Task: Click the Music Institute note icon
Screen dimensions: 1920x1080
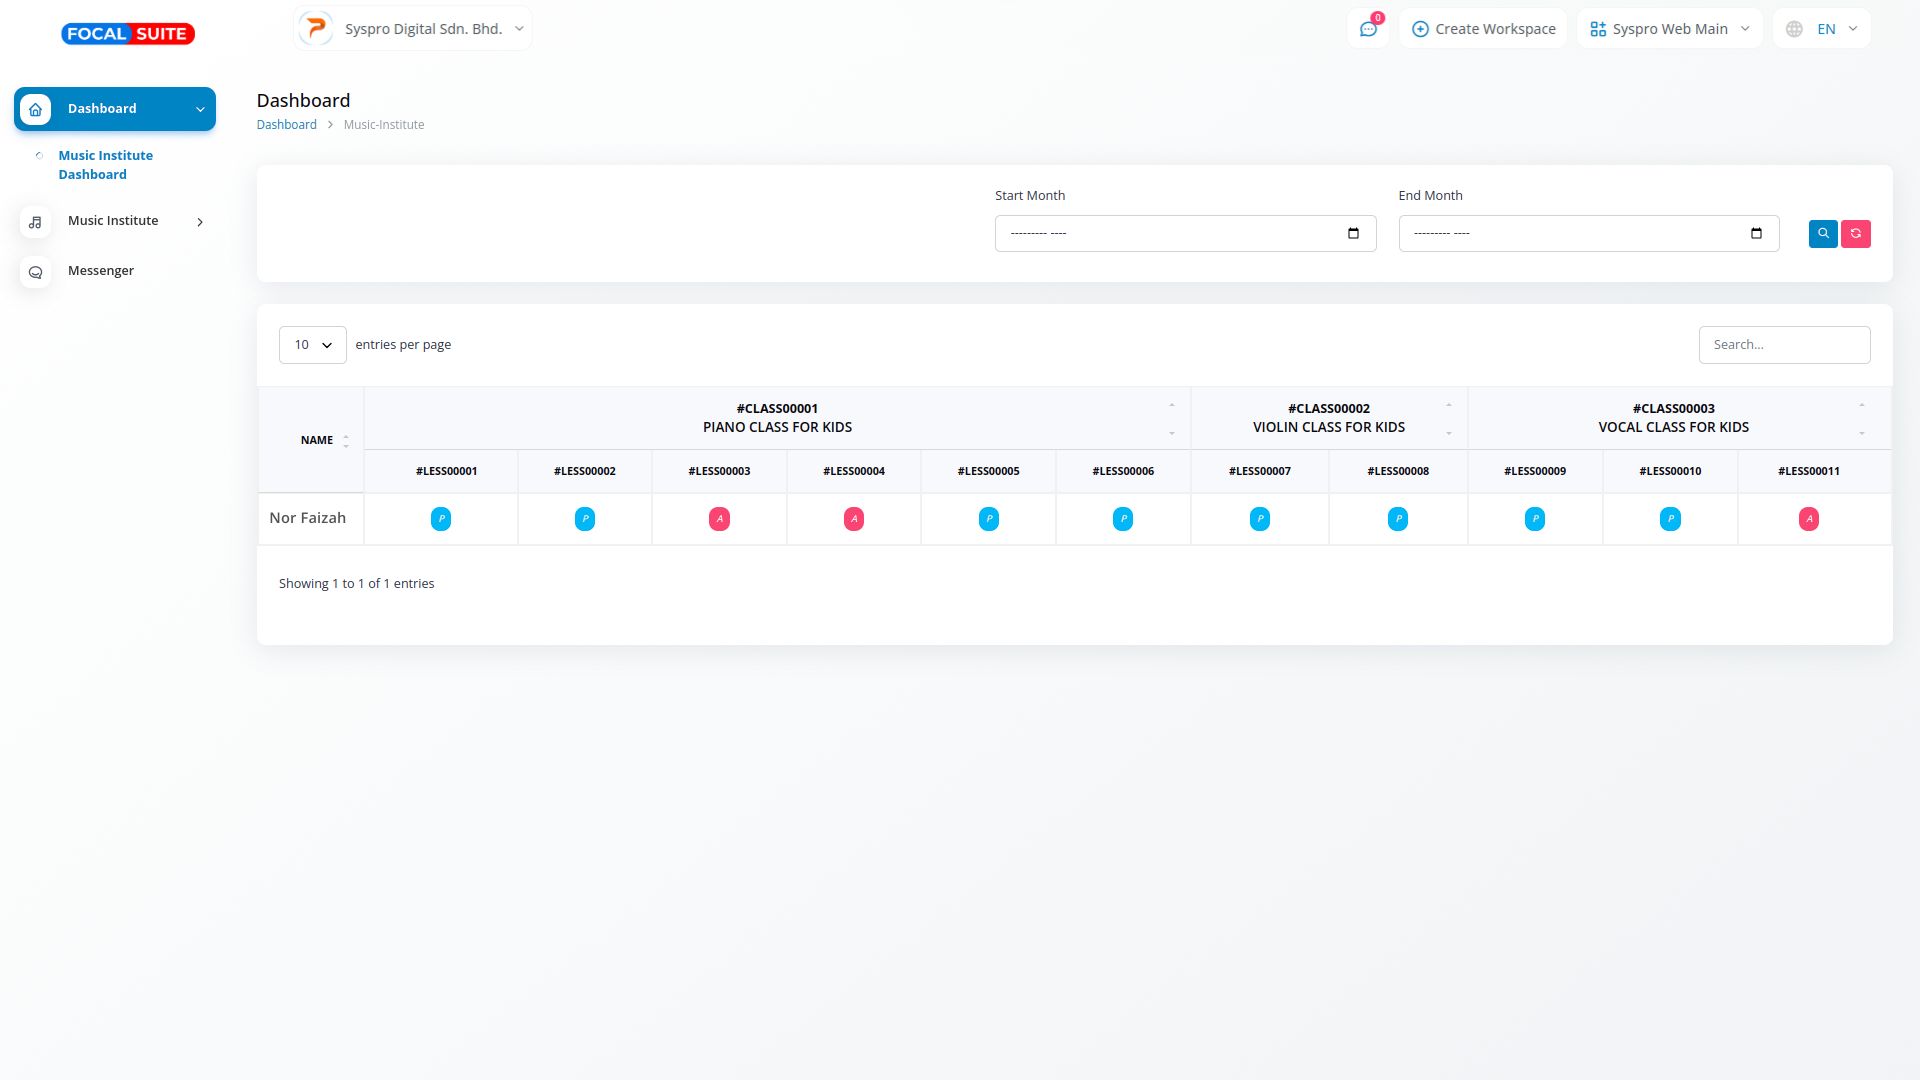Action: [x=36, y=222]
